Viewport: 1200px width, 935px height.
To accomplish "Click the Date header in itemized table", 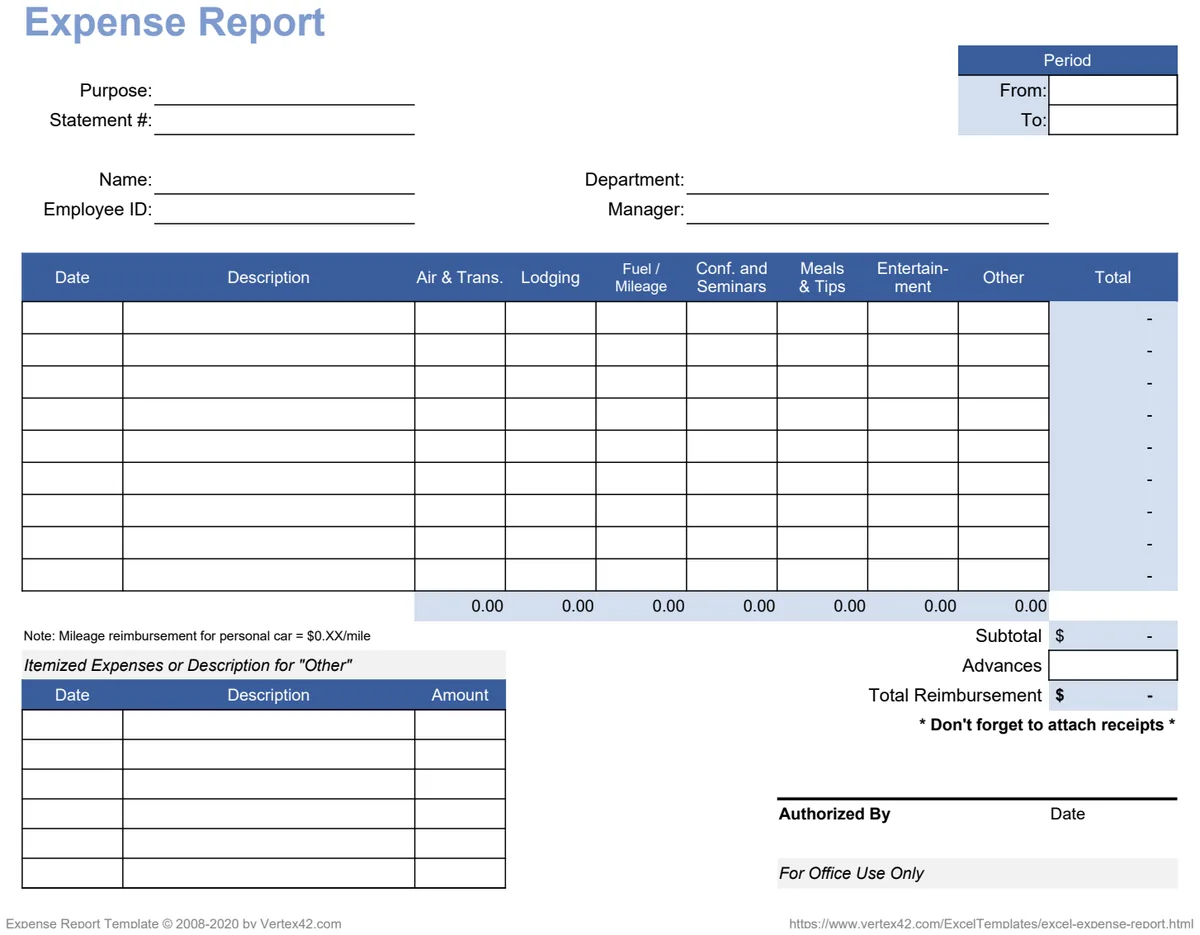I will [72, 695].
